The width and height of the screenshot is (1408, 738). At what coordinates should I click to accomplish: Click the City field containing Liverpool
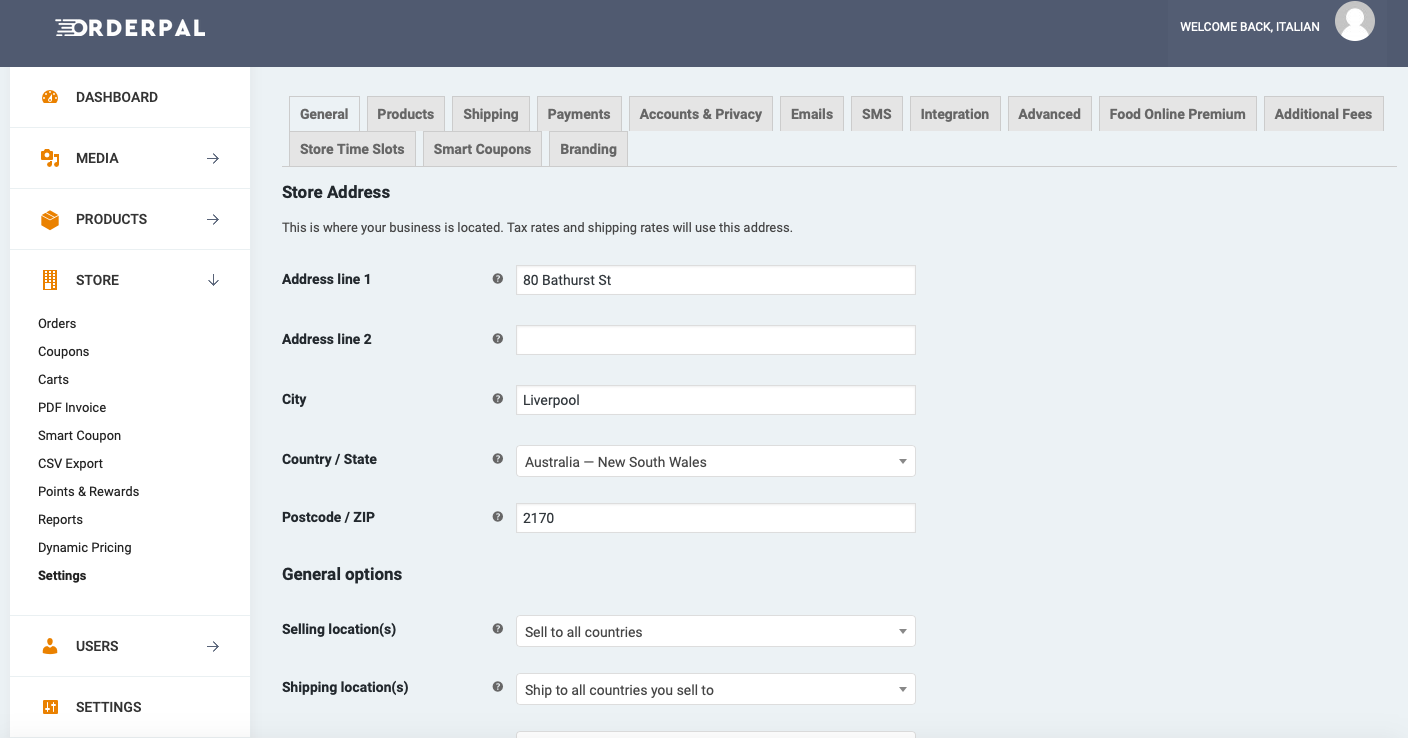tap(716, 400)
